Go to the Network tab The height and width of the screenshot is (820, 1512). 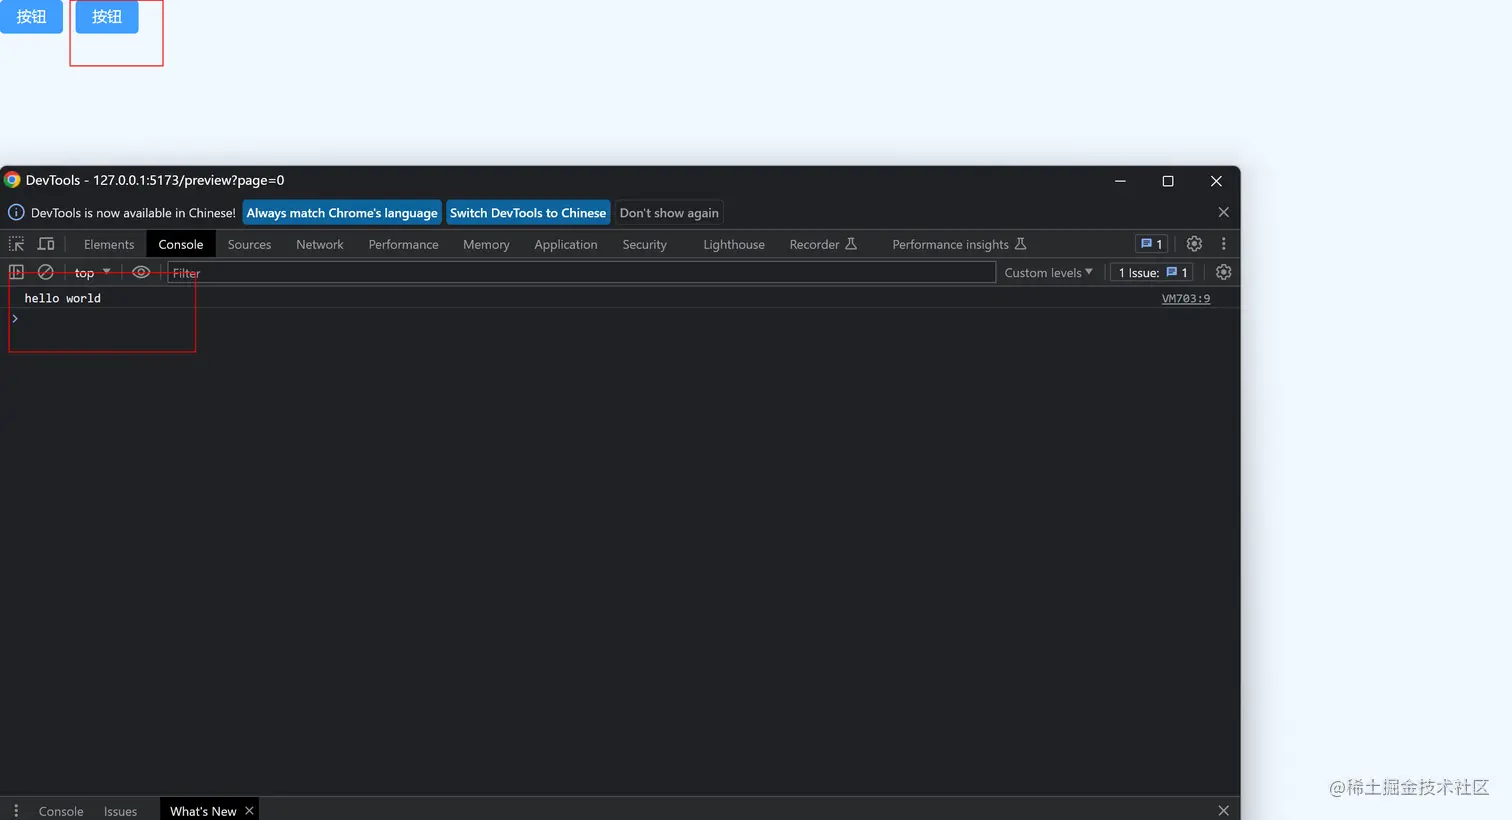coord(320,244)
